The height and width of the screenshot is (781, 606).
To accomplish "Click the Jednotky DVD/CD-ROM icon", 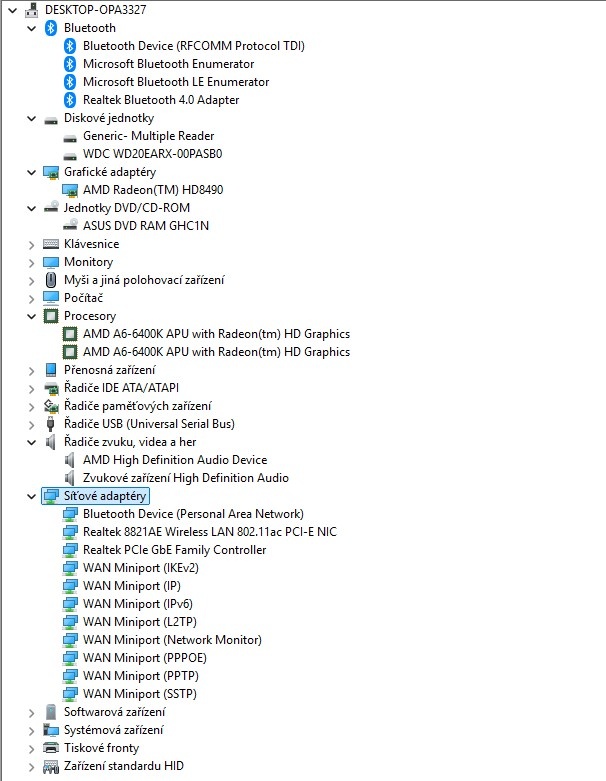I will click(51, 207).
